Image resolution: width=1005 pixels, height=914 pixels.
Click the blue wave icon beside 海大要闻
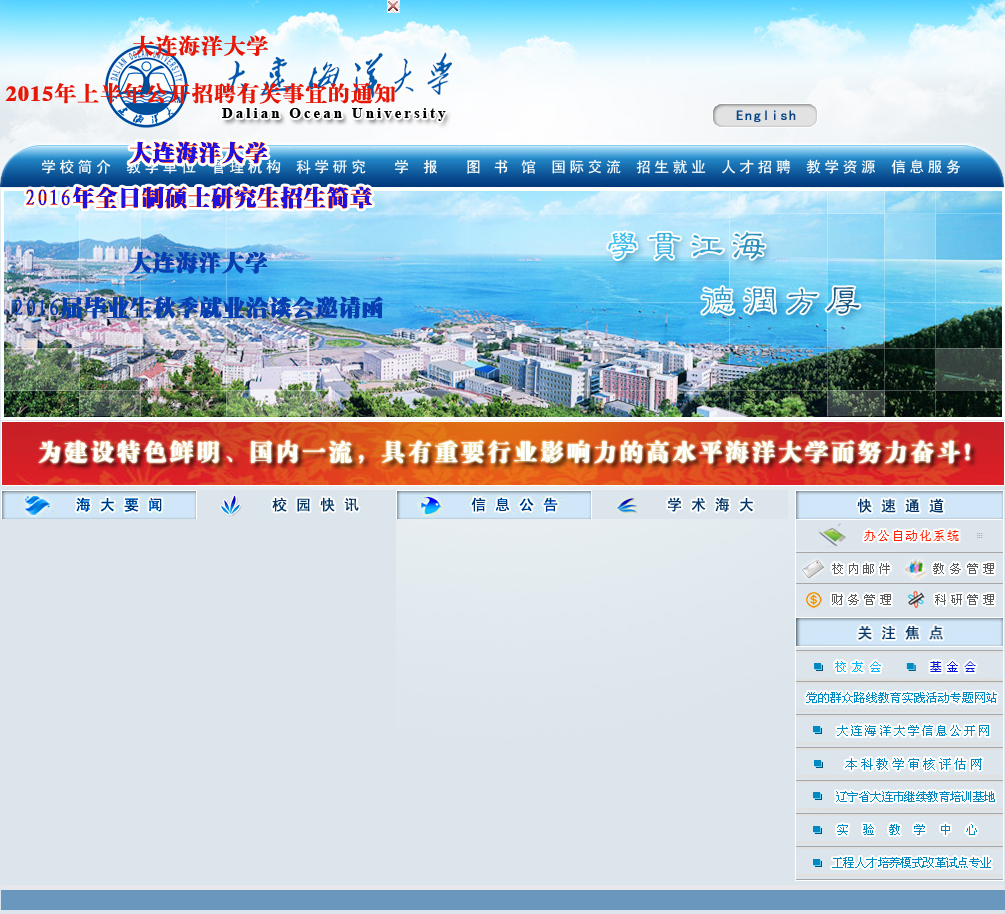[x=37, y=505]
